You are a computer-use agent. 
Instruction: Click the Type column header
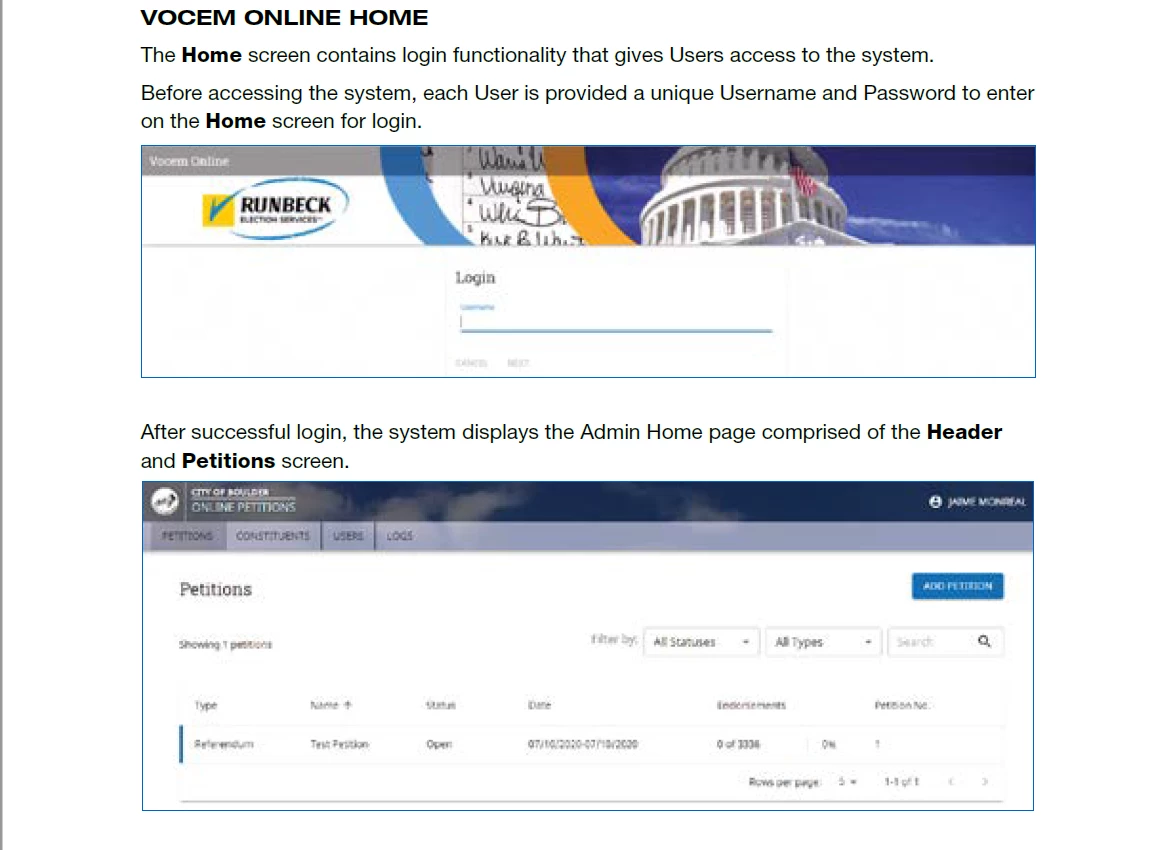(x=205, y=705)
